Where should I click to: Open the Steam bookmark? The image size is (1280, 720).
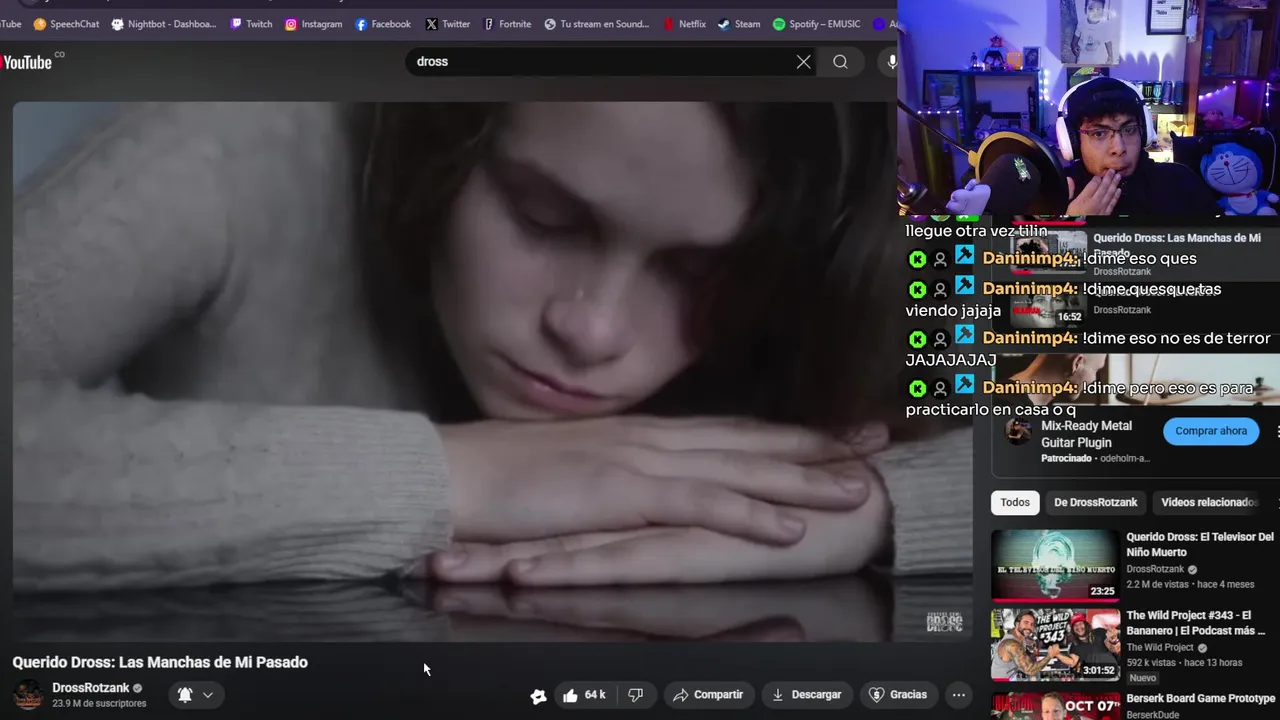tap(739, 24)
